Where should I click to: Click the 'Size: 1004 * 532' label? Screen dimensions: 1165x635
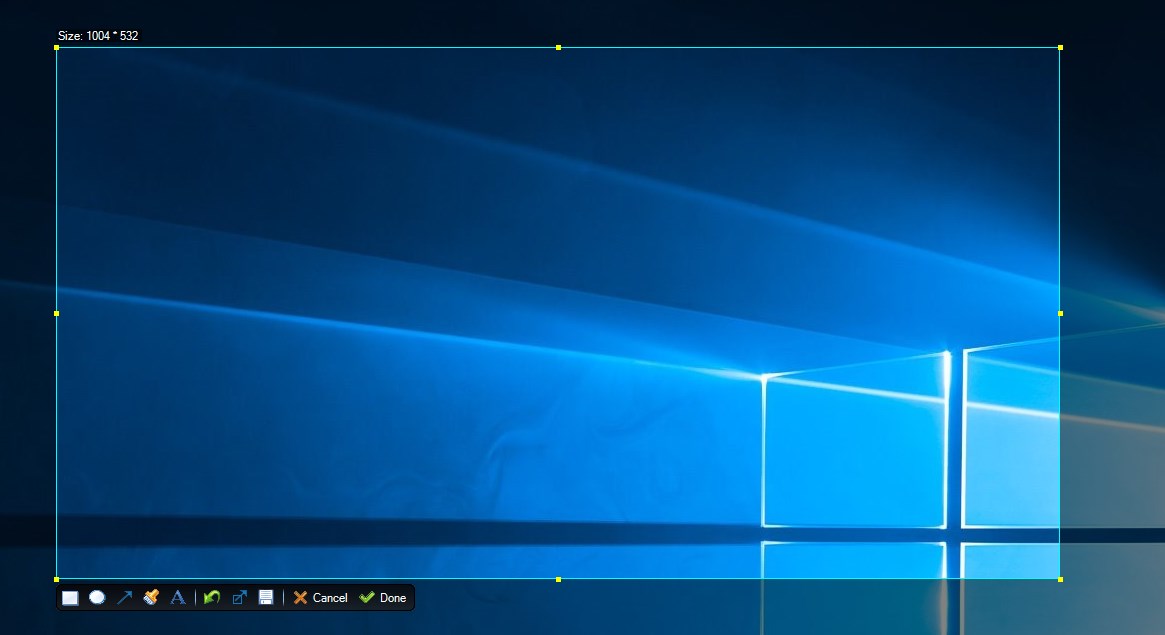click(98, 36)
